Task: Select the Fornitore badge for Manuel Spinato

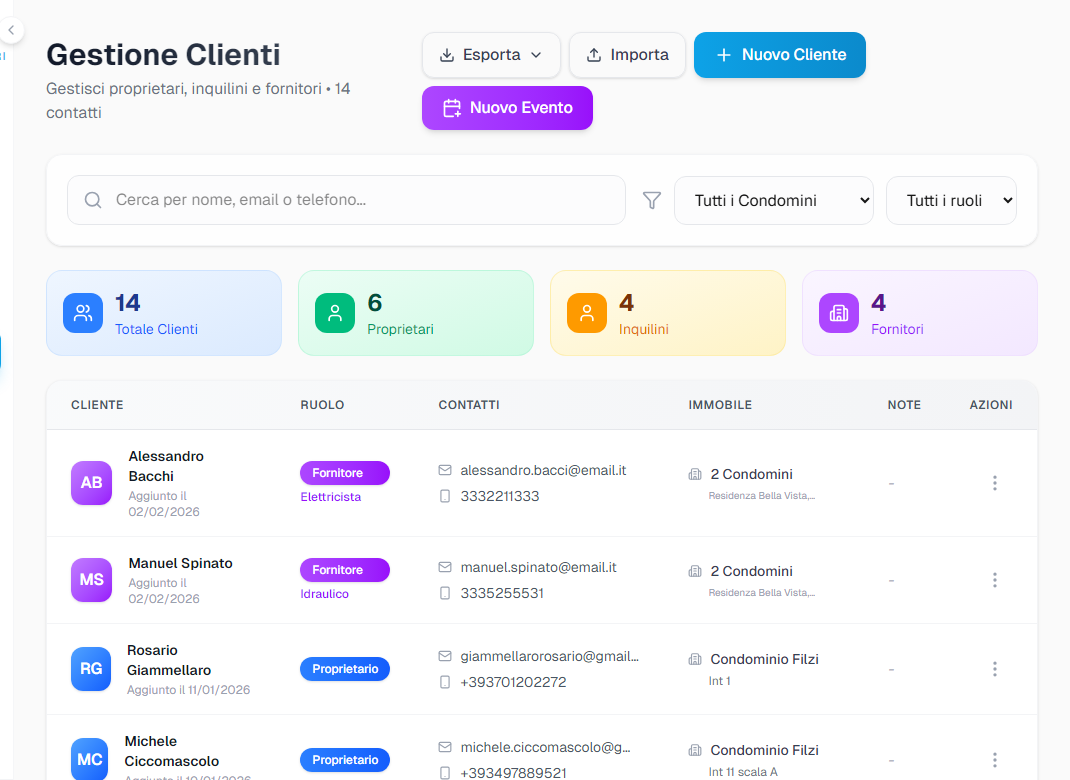Action: point(344,568)
